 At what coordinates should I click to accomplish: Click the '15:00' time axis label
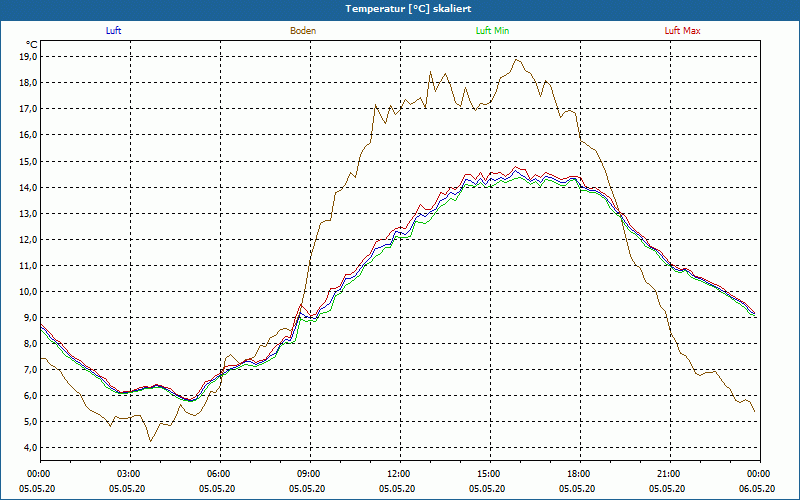pos(487,474)
